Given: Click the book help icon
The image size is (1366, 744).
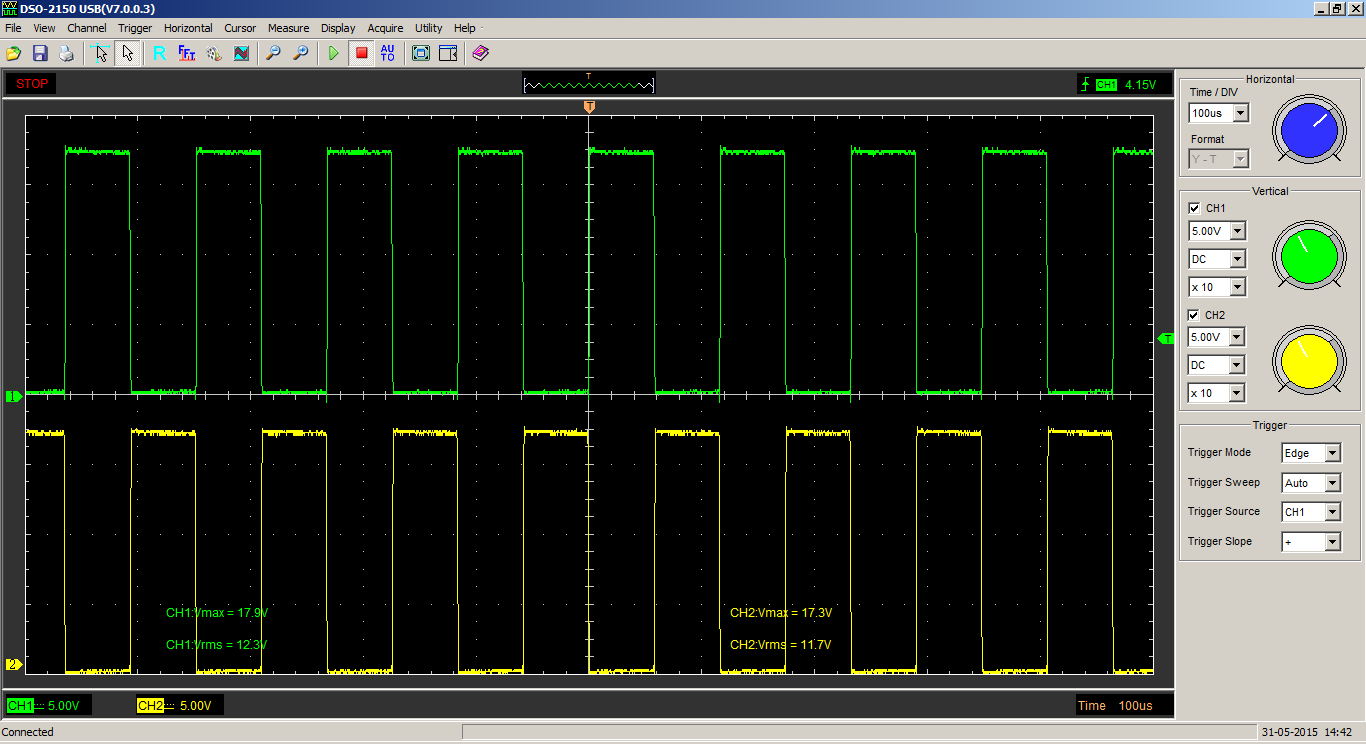Looking at the screenshot, I should pos(481,53).
